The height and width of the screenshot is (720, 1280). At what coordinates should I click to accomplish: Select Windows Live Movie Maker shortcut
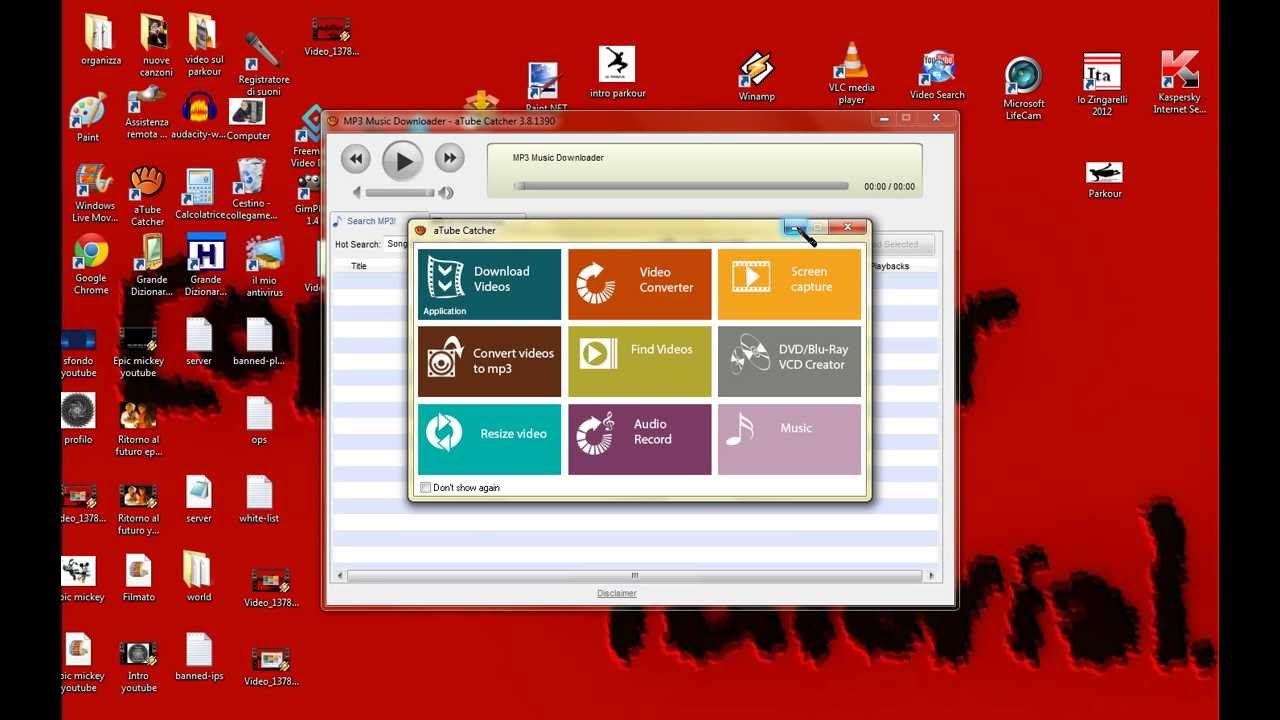point(95,194)
